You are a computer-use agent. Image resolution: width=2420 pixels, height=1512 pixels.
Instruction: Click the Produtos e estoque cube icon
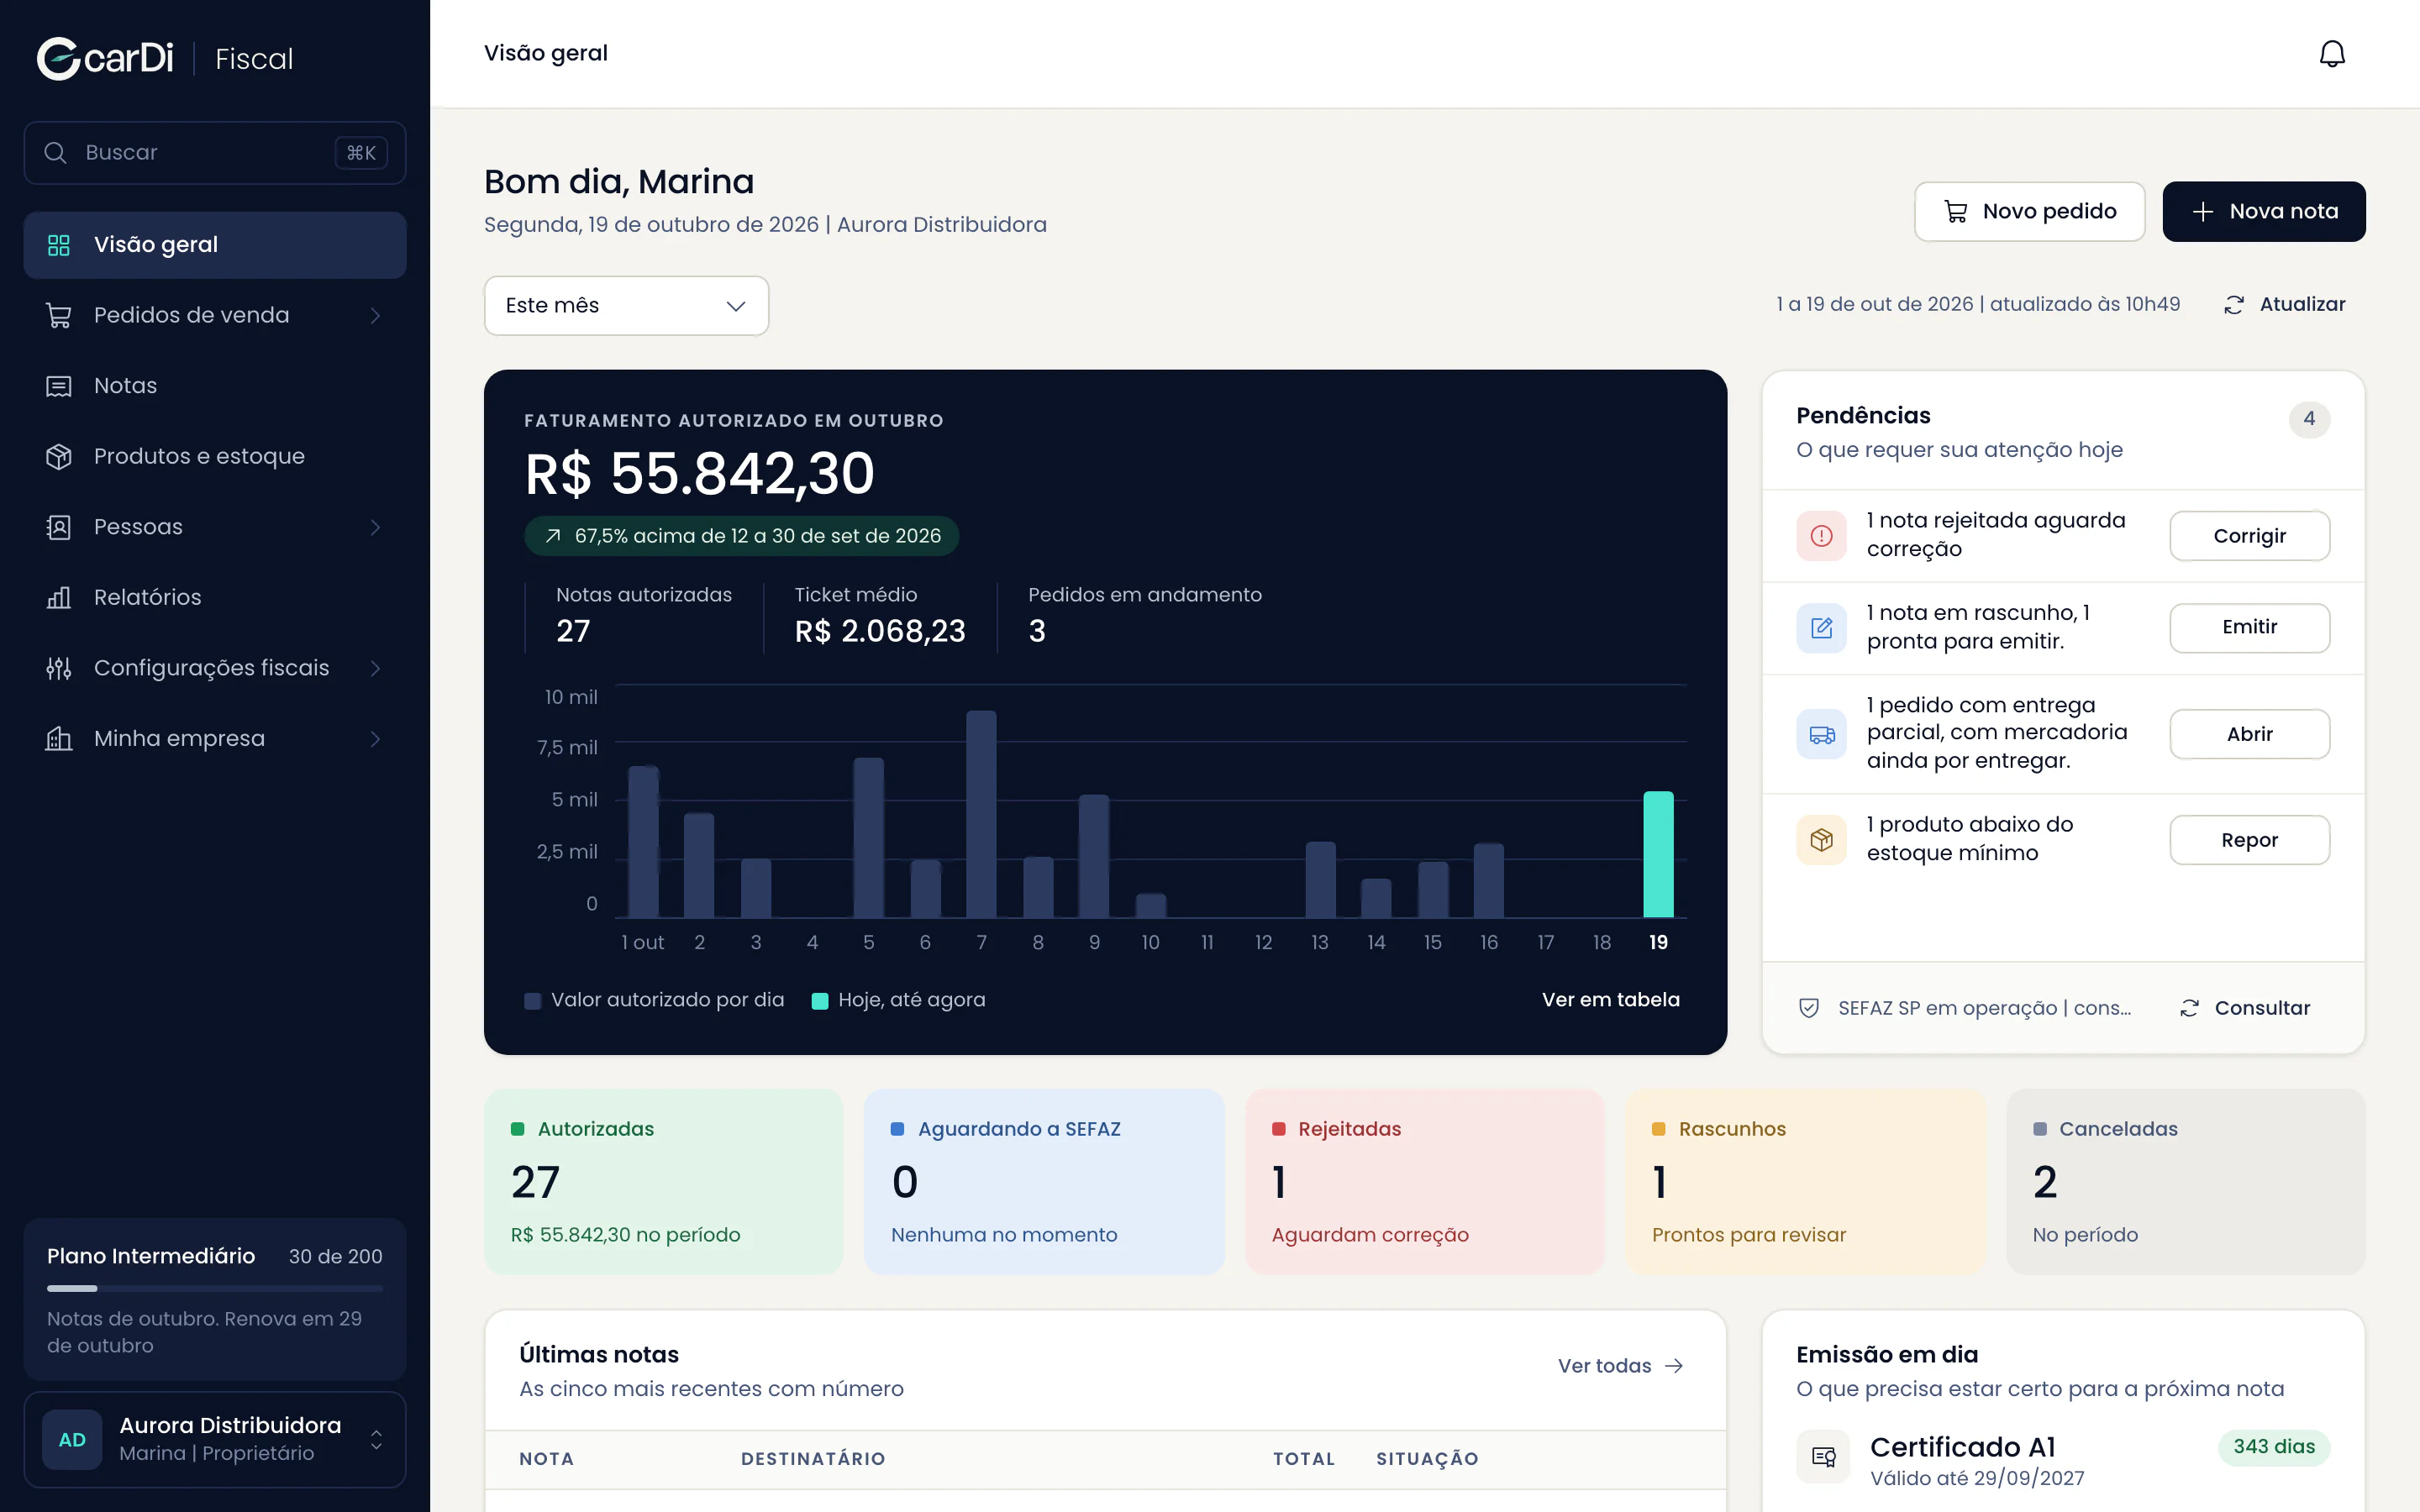click(x=59, y=456)
